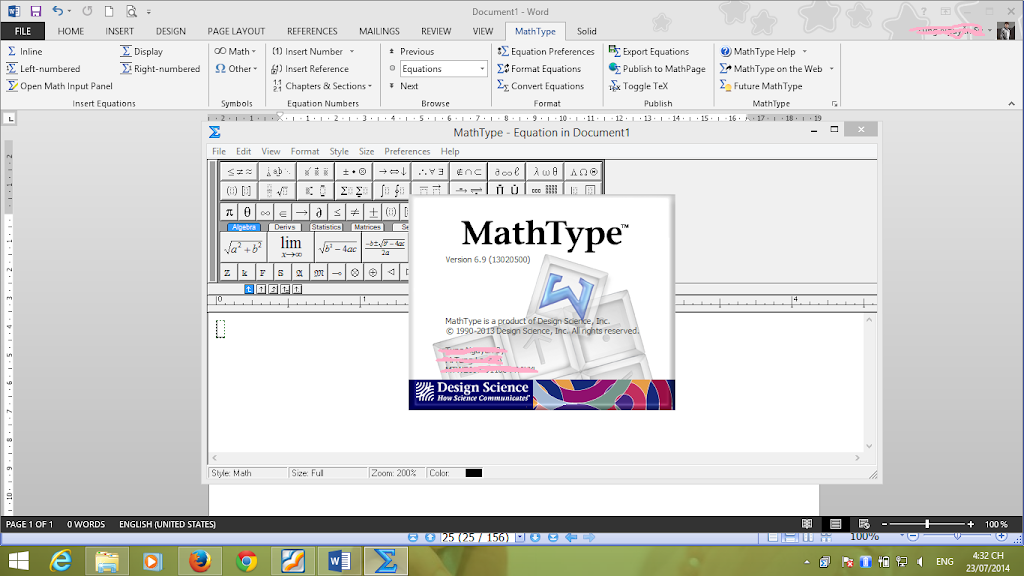Expand MathType on the Web dropdown

pos(831,69)
